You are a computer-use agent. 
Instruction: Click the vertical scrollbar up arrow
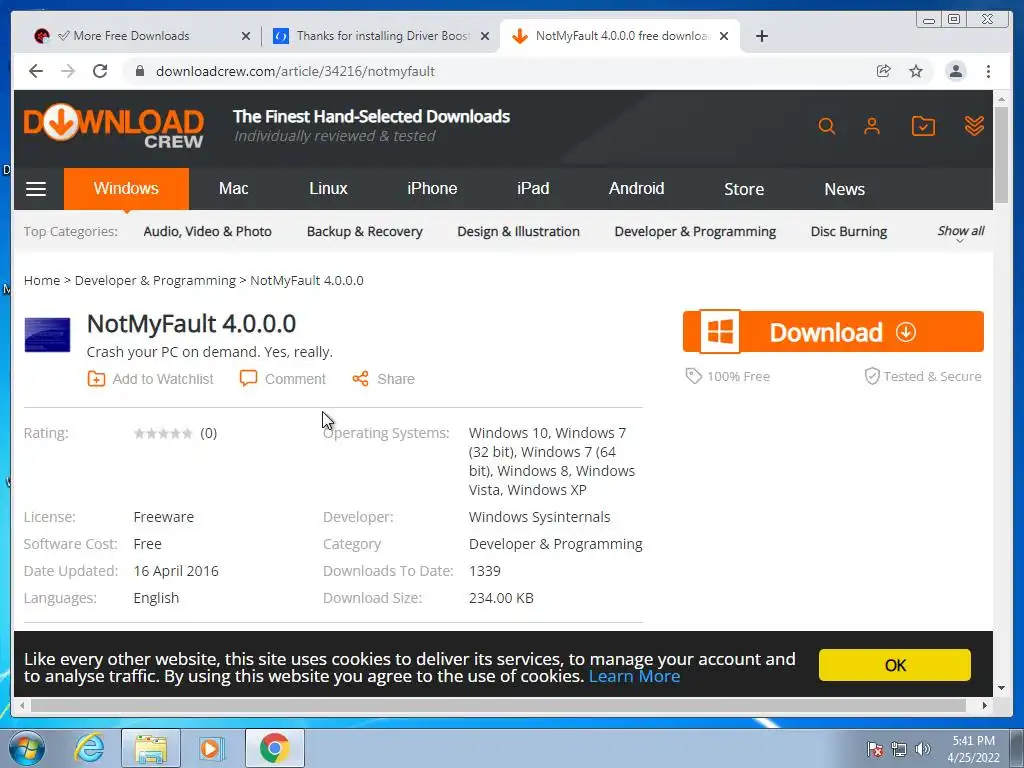[x=1001, y=99]
